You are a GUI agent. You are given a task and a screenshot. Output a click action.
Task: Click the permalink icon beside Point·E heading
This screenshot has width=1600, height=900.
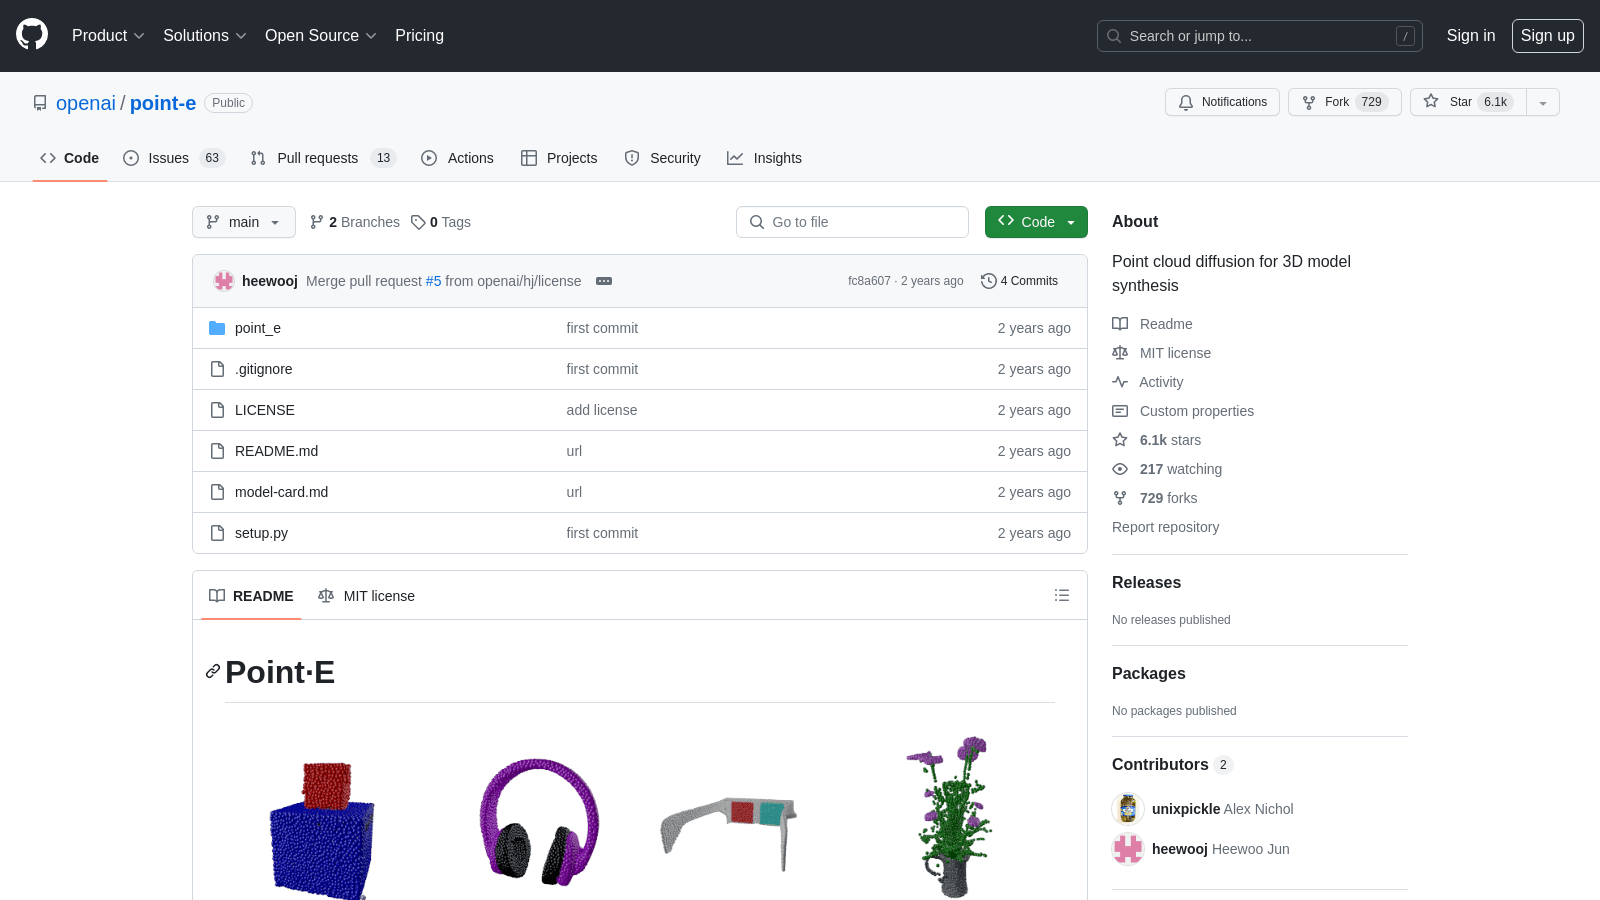pyautogui.click(x=212, y=672)
